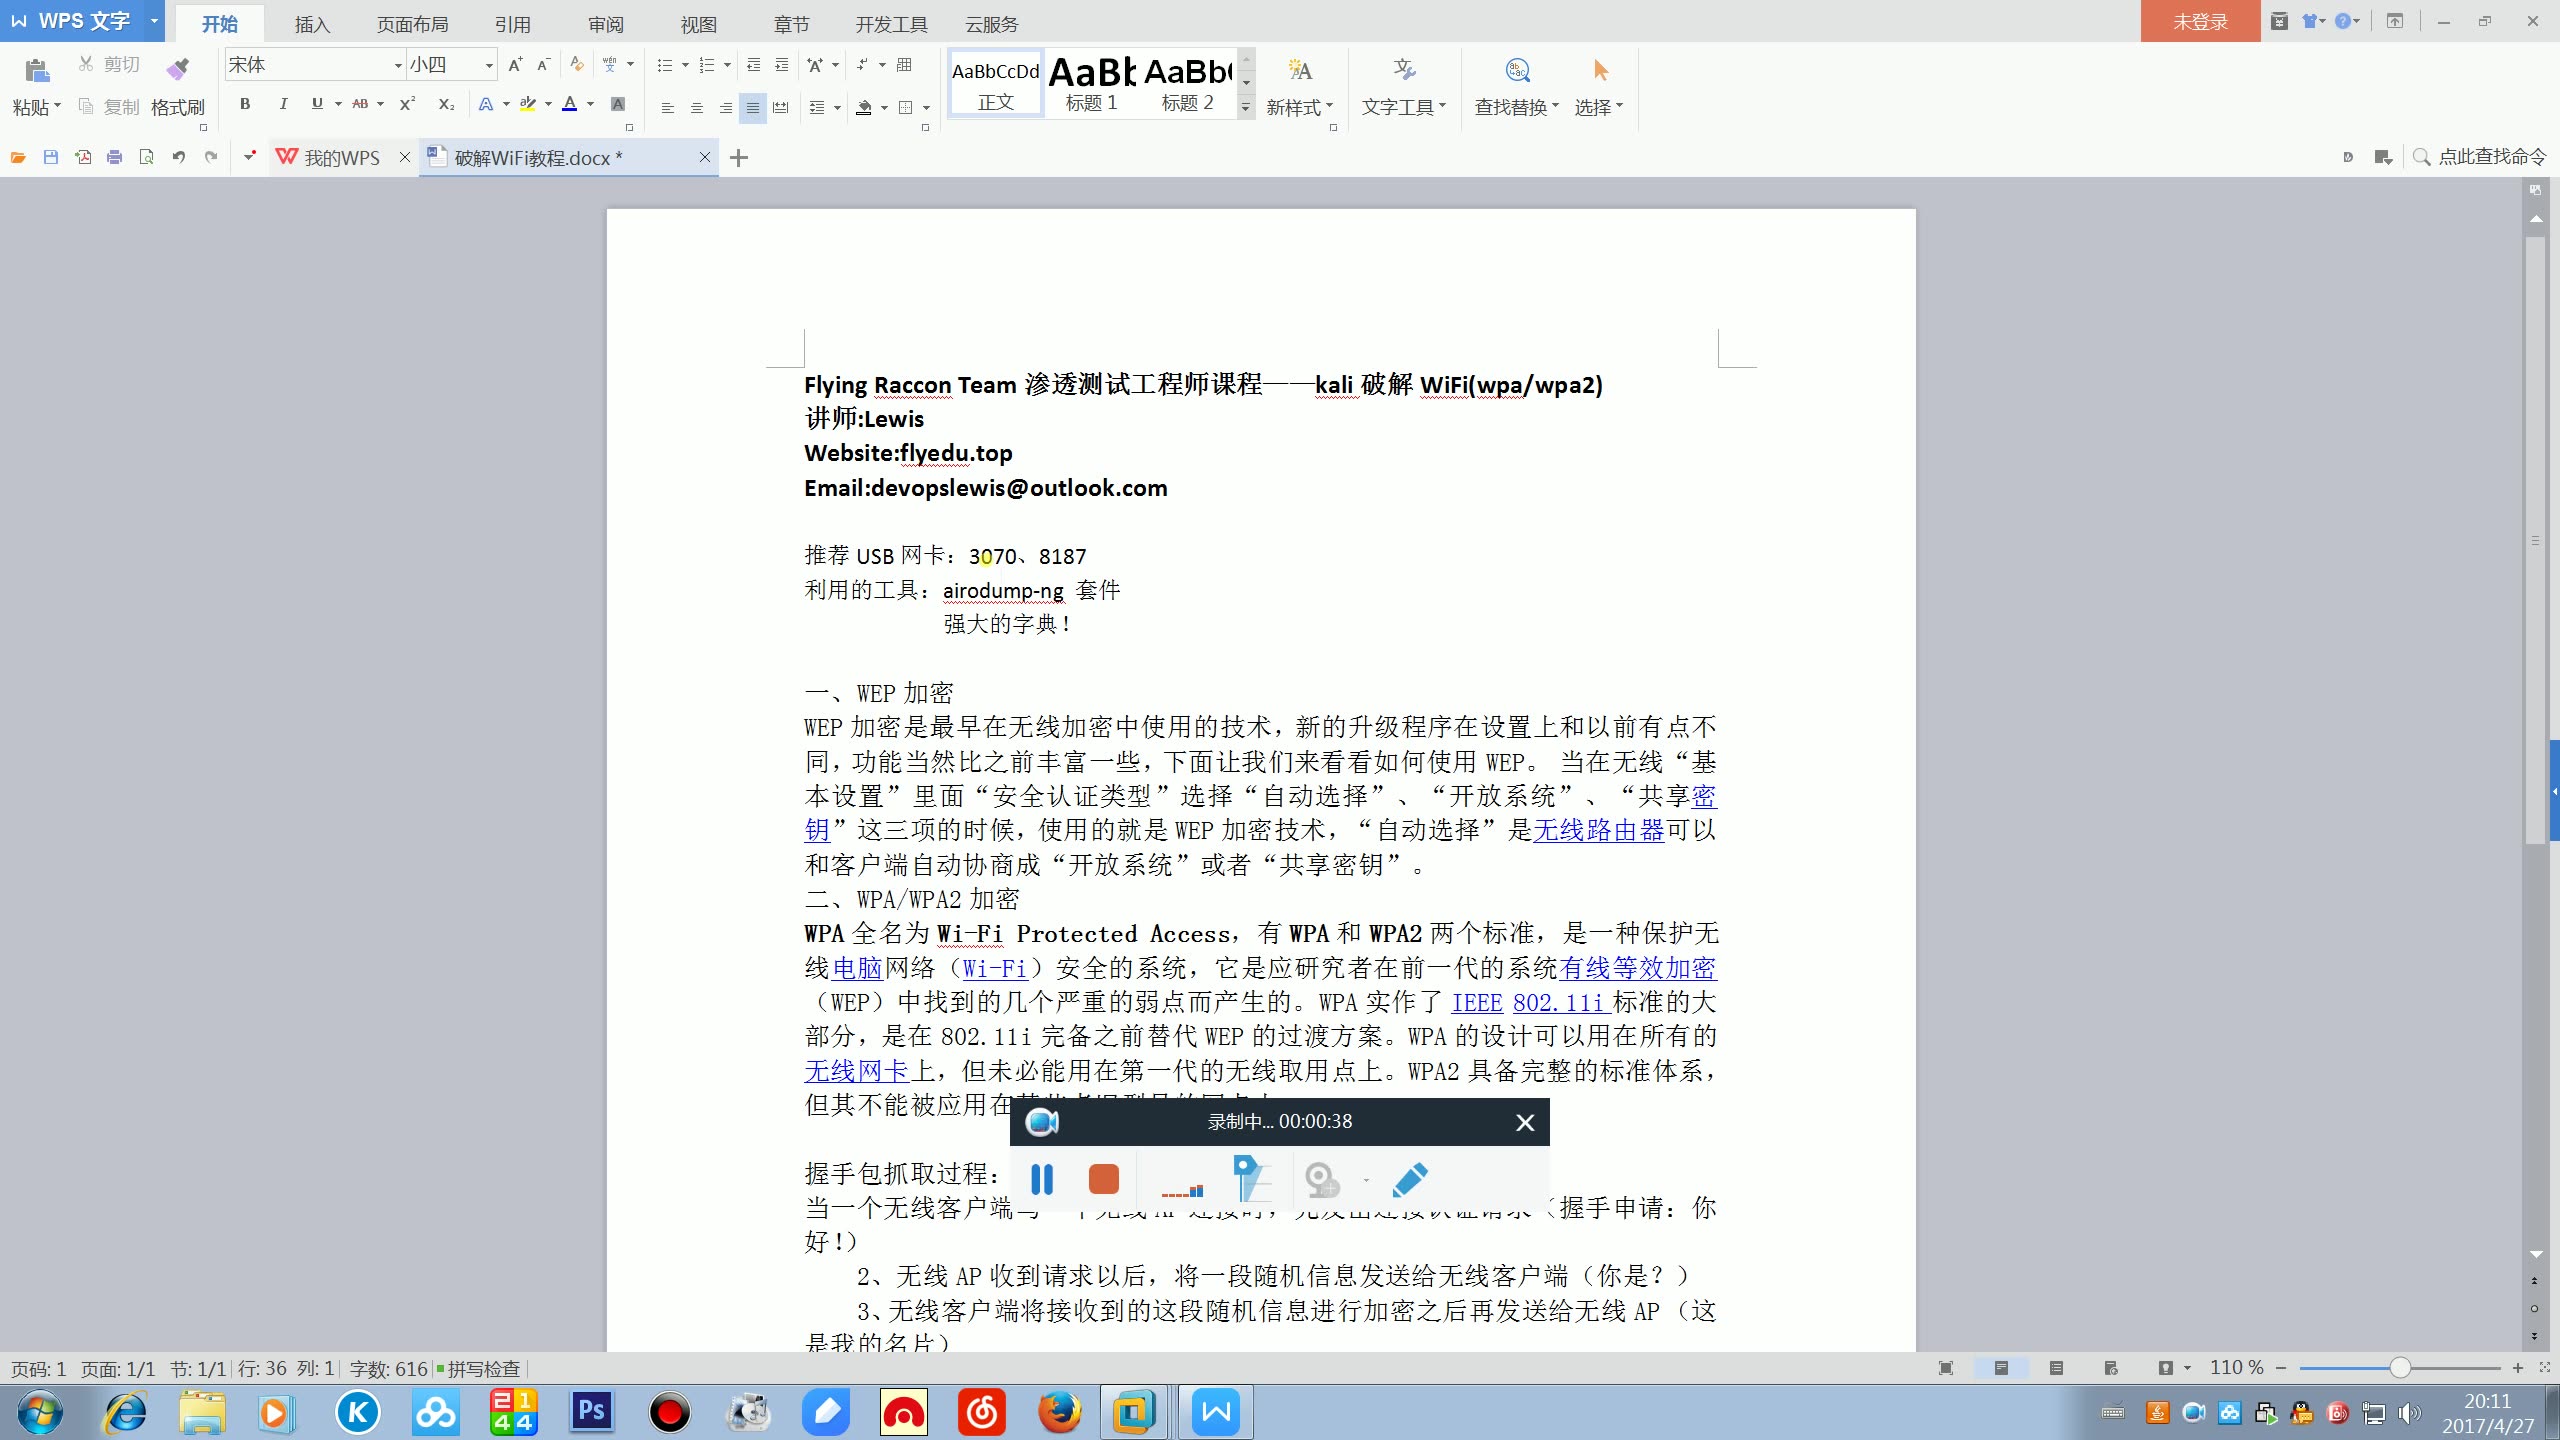Click the webcam icon in recorder toolbar
The height and width of the screenshot is (1440, 2560).
pyautogui.click(x=1322, y=1180)
